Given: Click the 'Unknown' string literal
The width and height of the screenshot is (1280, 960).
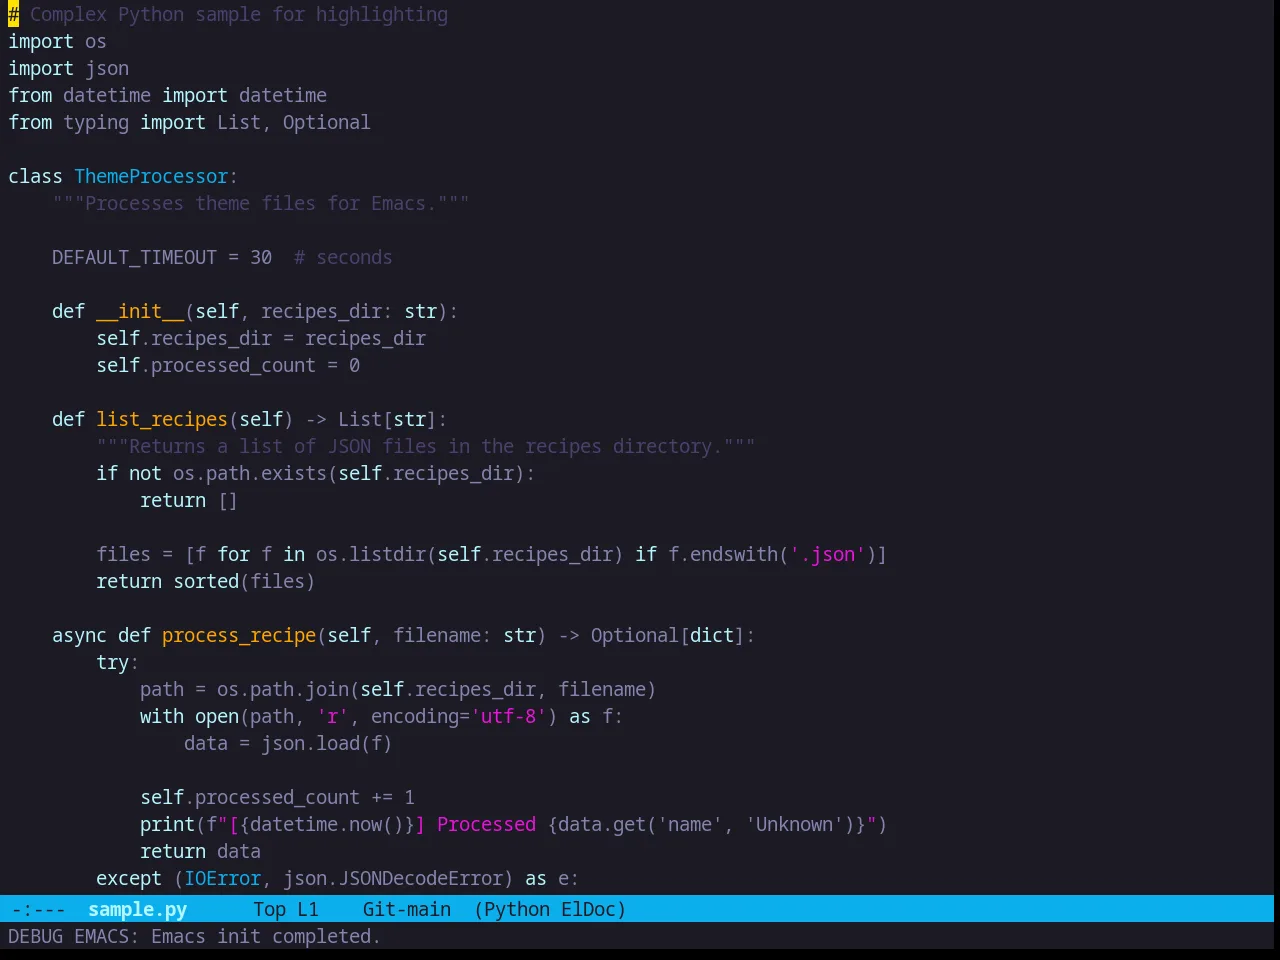Looking at the screenshot, I should 794,824.
